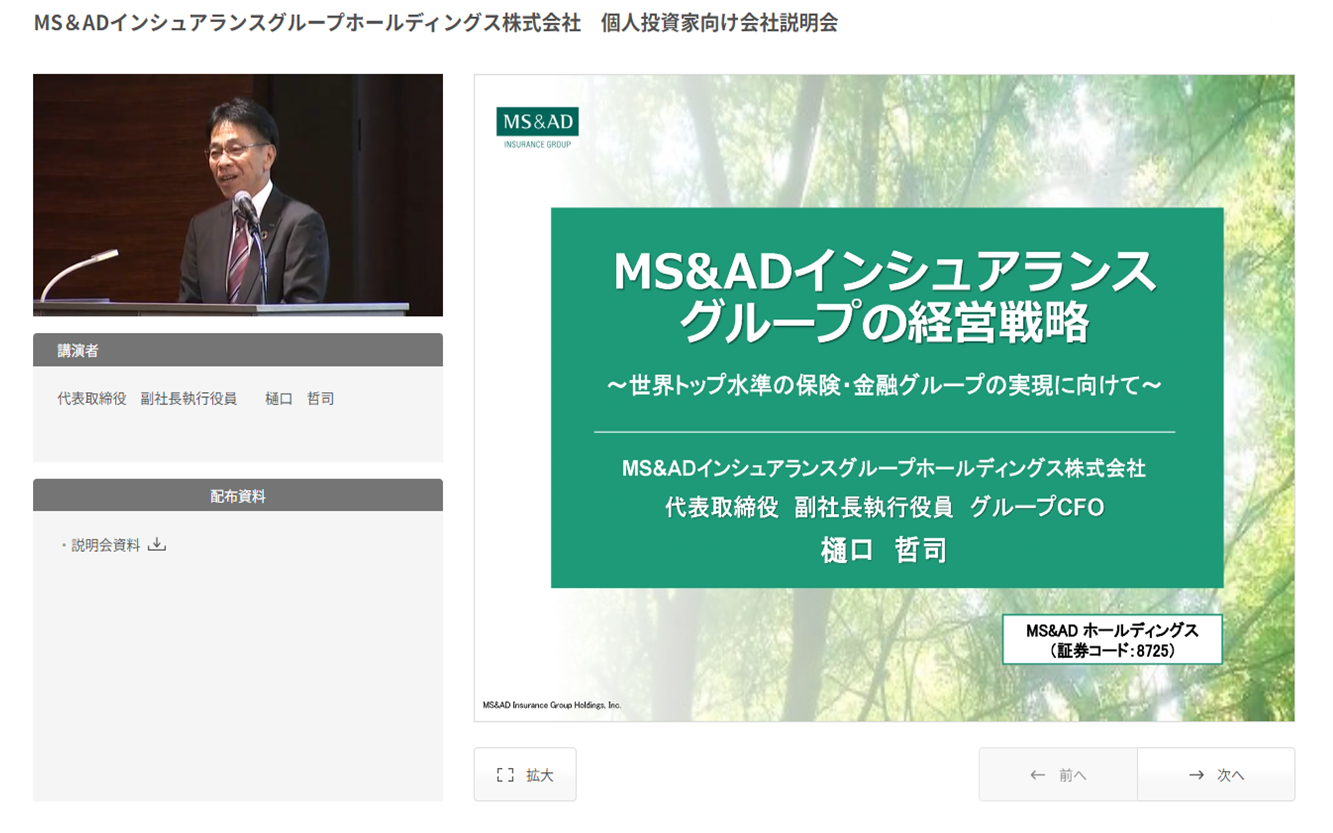This screenshot has width=1333, height=833.
Task: Click the speaker video thumbnail
Action: (238, 195)
